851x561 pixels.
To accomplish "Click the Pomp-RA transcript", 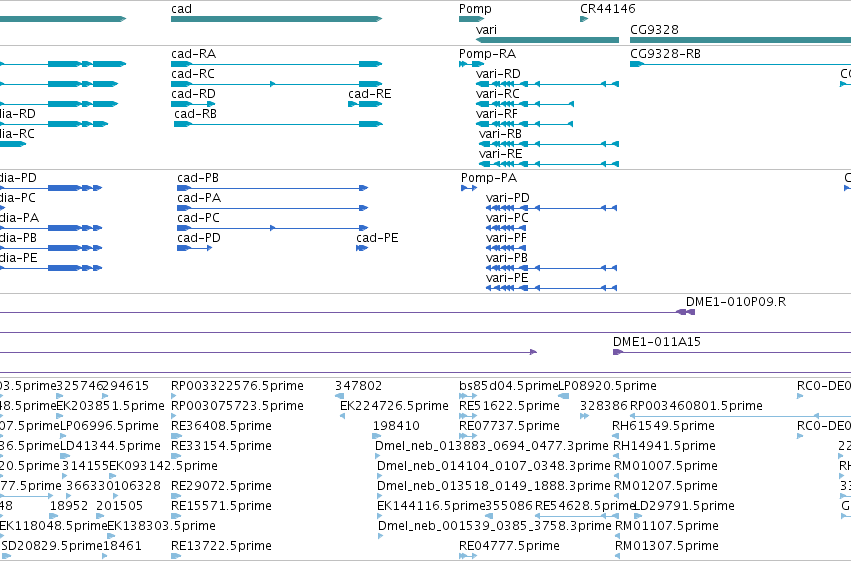I will [x=471, y=64].
